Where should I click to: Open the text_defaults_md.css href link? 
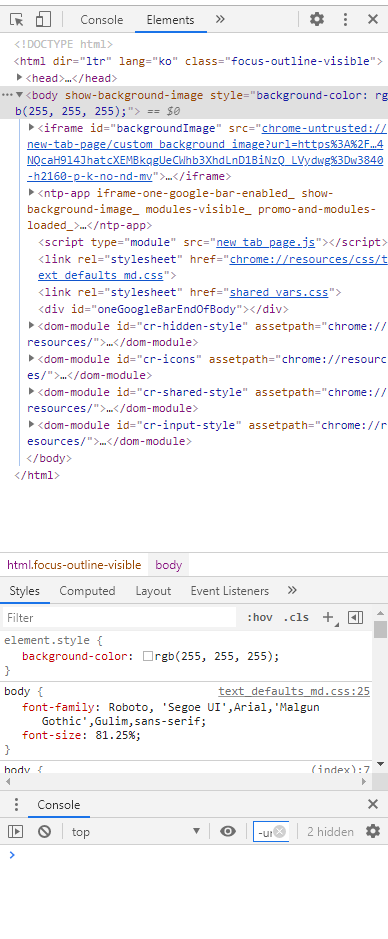pyautogui.click(x=213, y=267)
